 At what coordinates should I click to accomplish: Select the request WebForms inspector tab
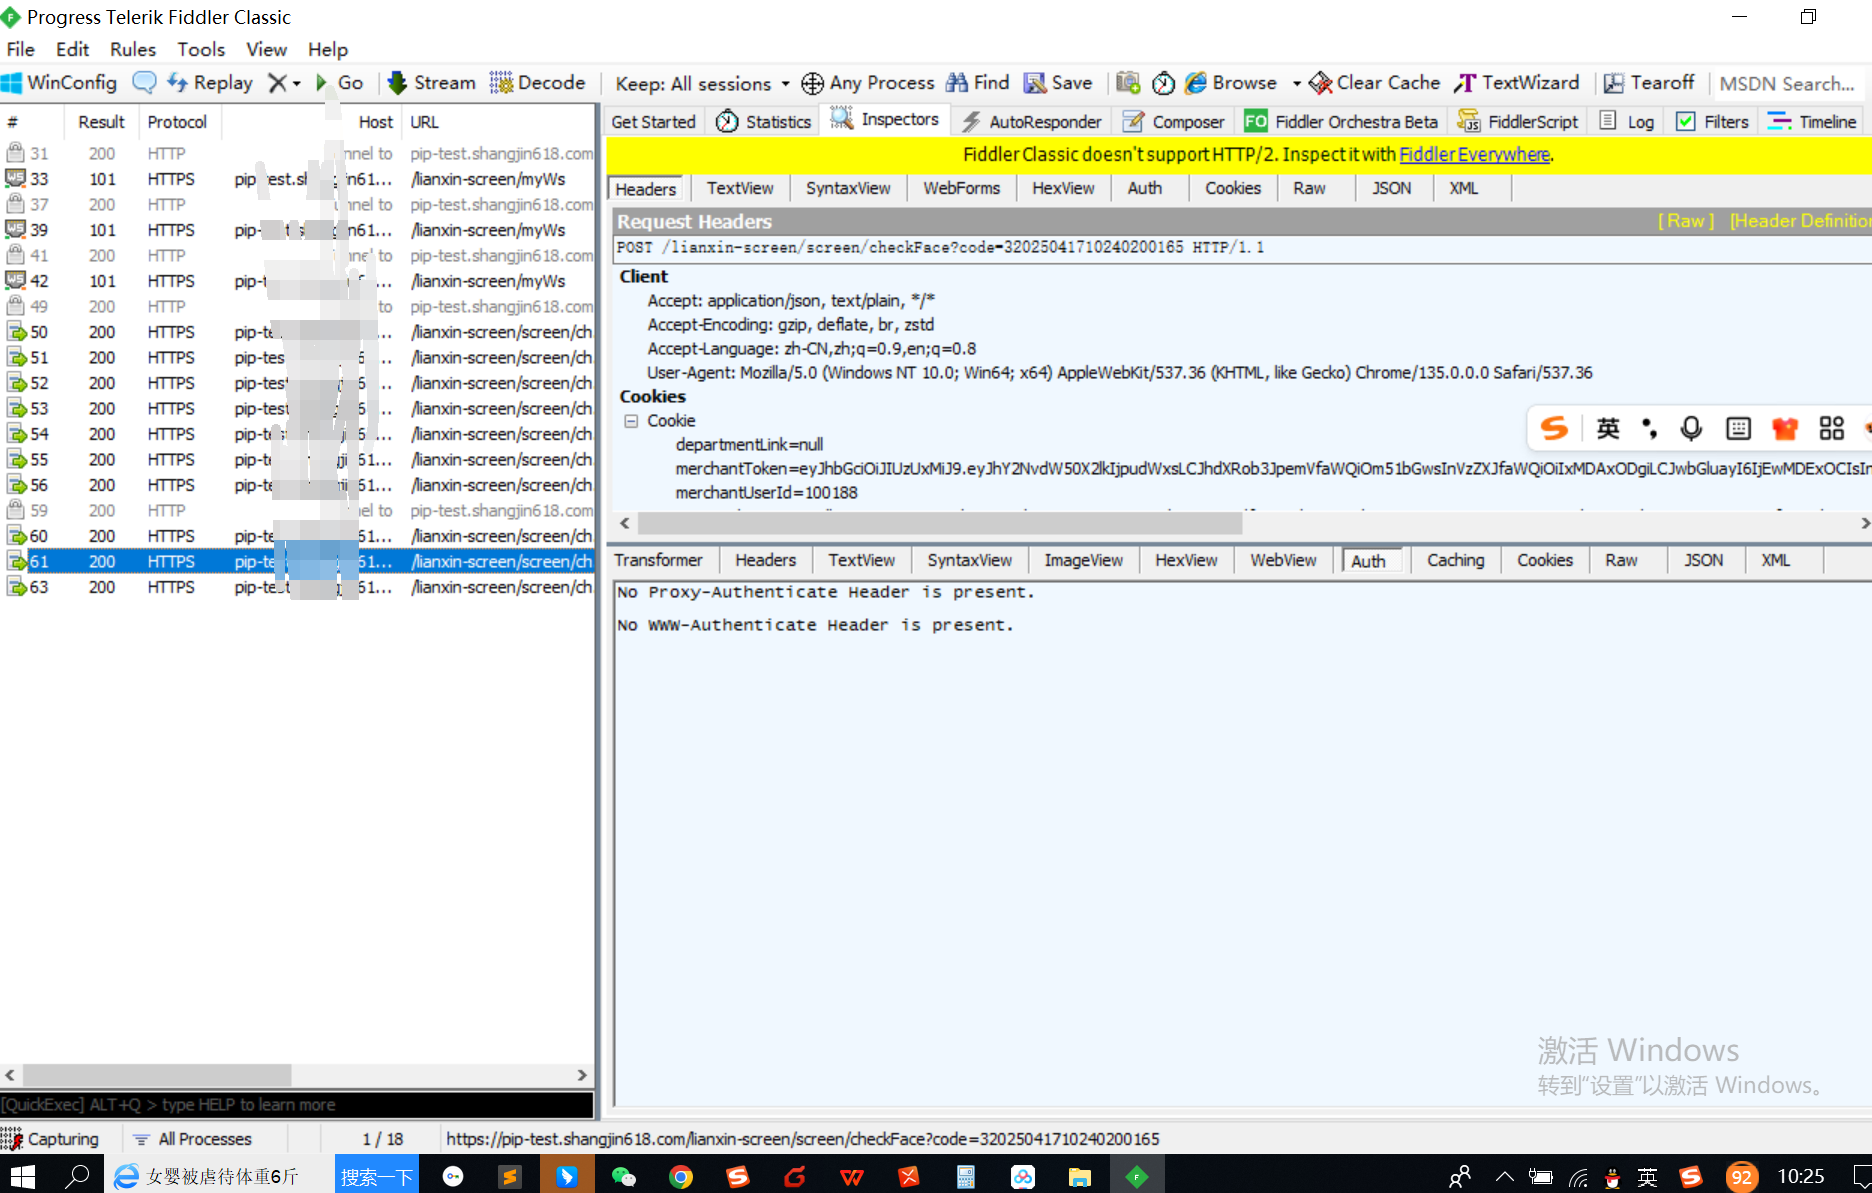[961, 188]
